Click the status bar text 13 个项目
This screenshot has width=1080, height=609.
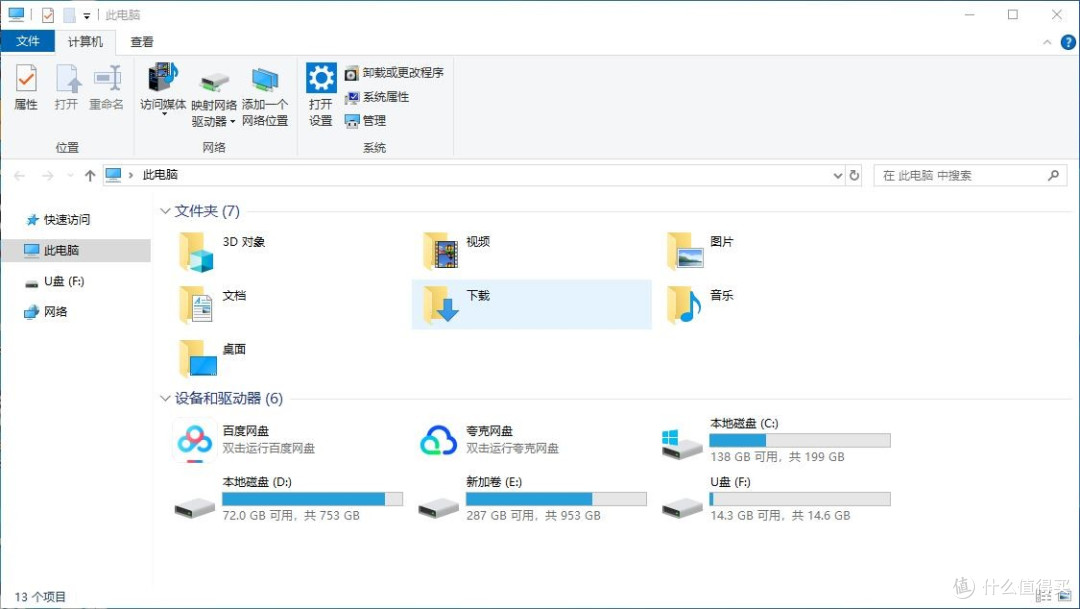[x=40, y=597]
